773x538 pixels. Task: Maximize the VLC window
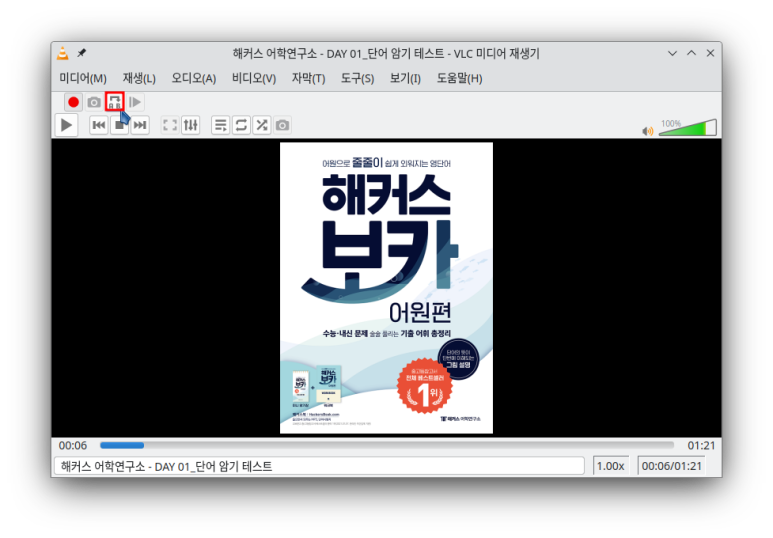pyautogui.click(x=692, y=53)
